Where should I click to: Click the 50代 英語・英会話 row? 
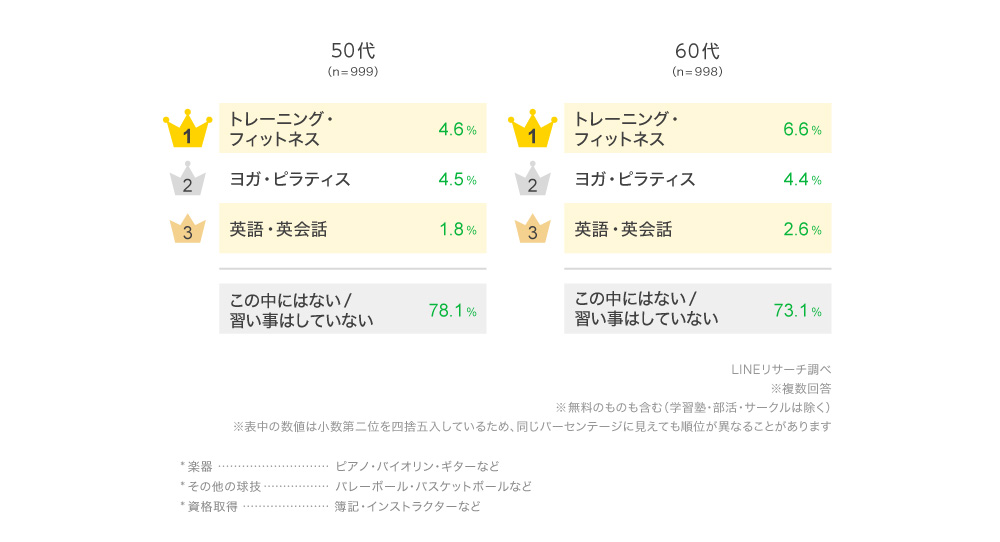[x=353, y=228]
